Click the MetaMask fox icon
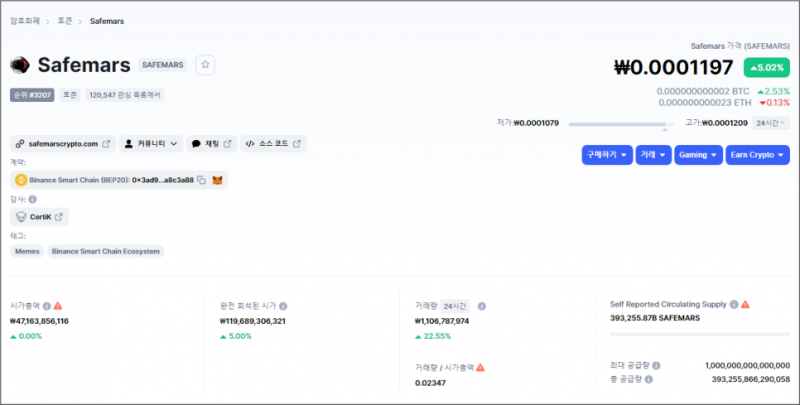 (x=217, y=180)
